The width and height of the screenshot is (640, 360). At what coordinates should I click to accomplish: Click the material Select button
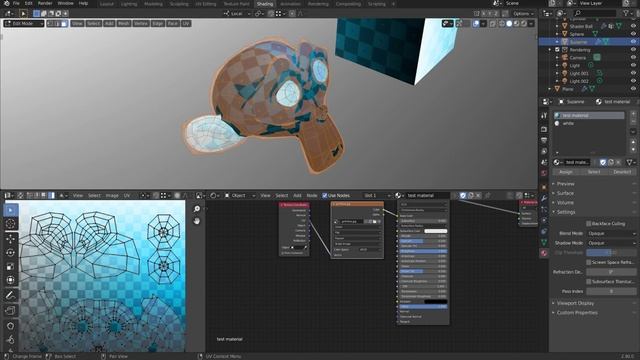tap(594, 172)
